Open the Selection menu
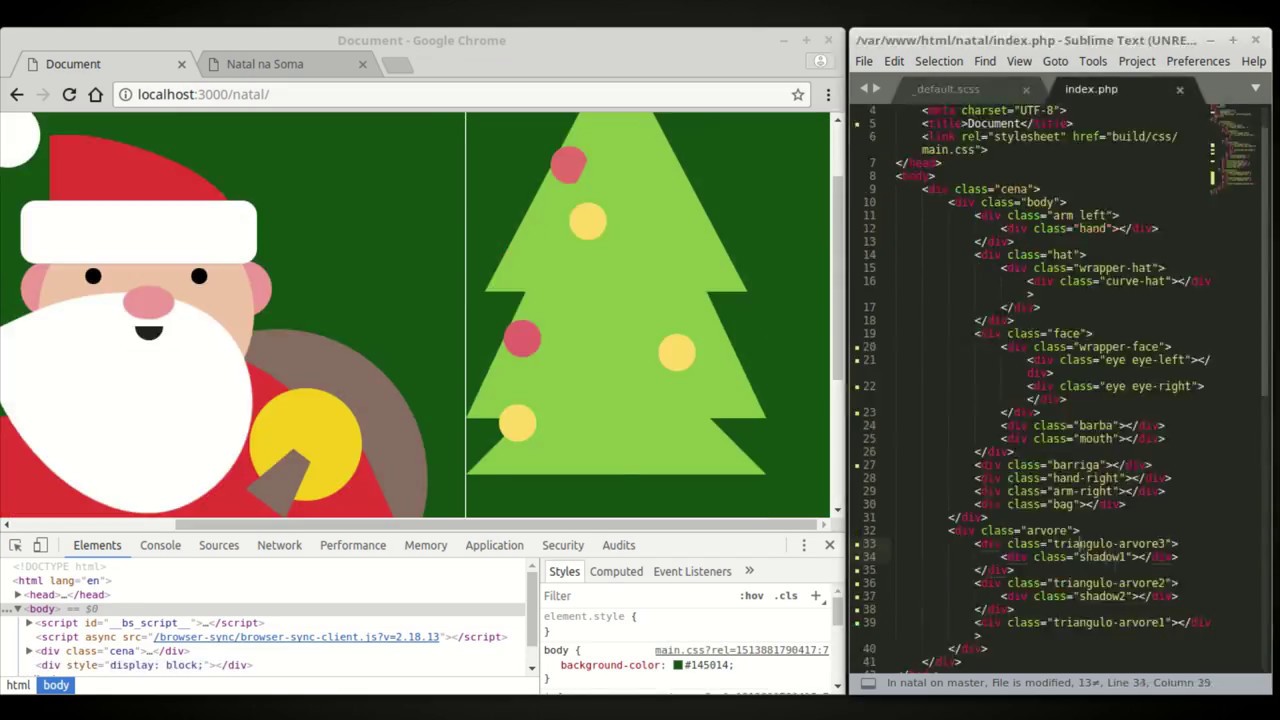This screenshot has height=720, width=1280. click(x=939, y=61)
